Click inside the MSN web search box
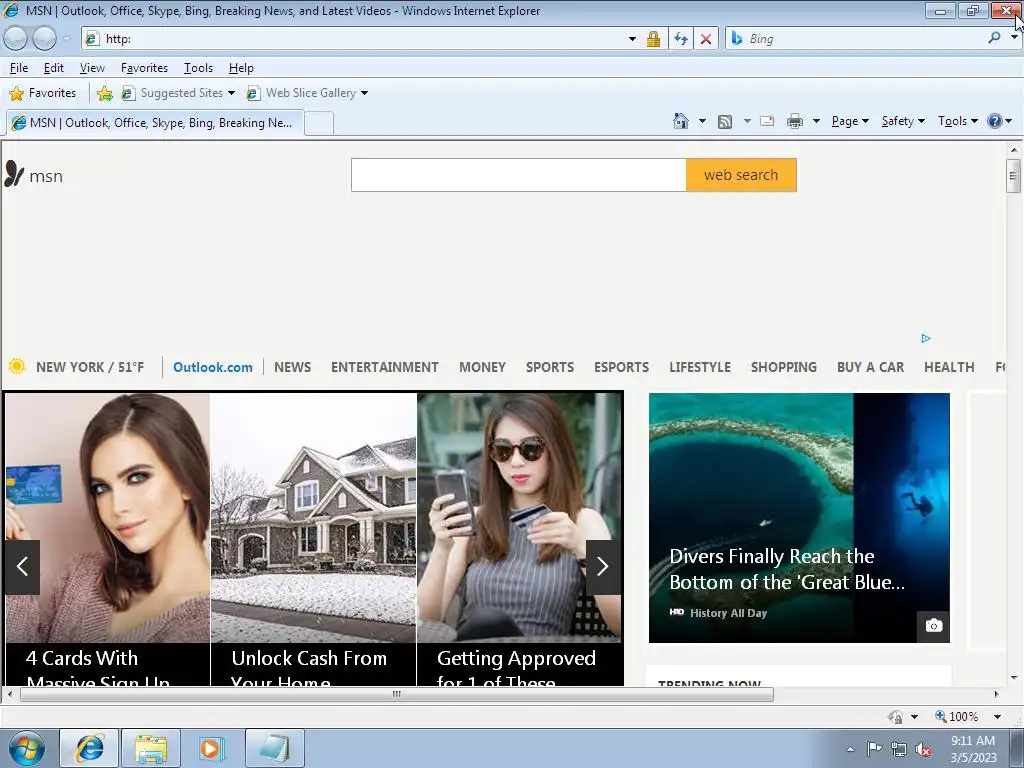The width and height of the screenshot is (1024, 768). click(x=519, y=175)
